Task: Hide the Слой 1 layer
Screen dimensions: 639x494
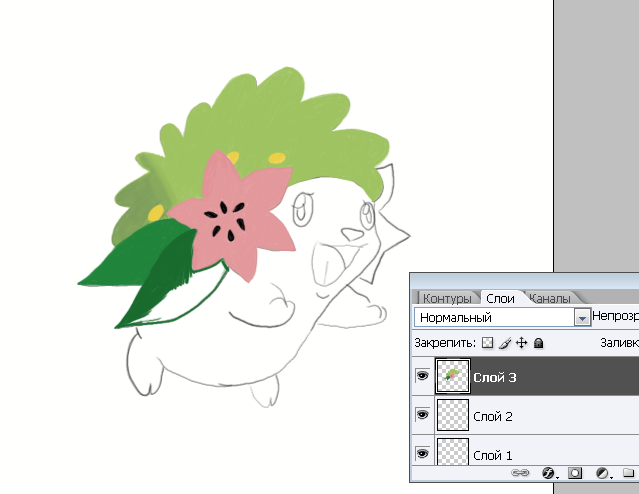Action: click(x=423, y=453)
